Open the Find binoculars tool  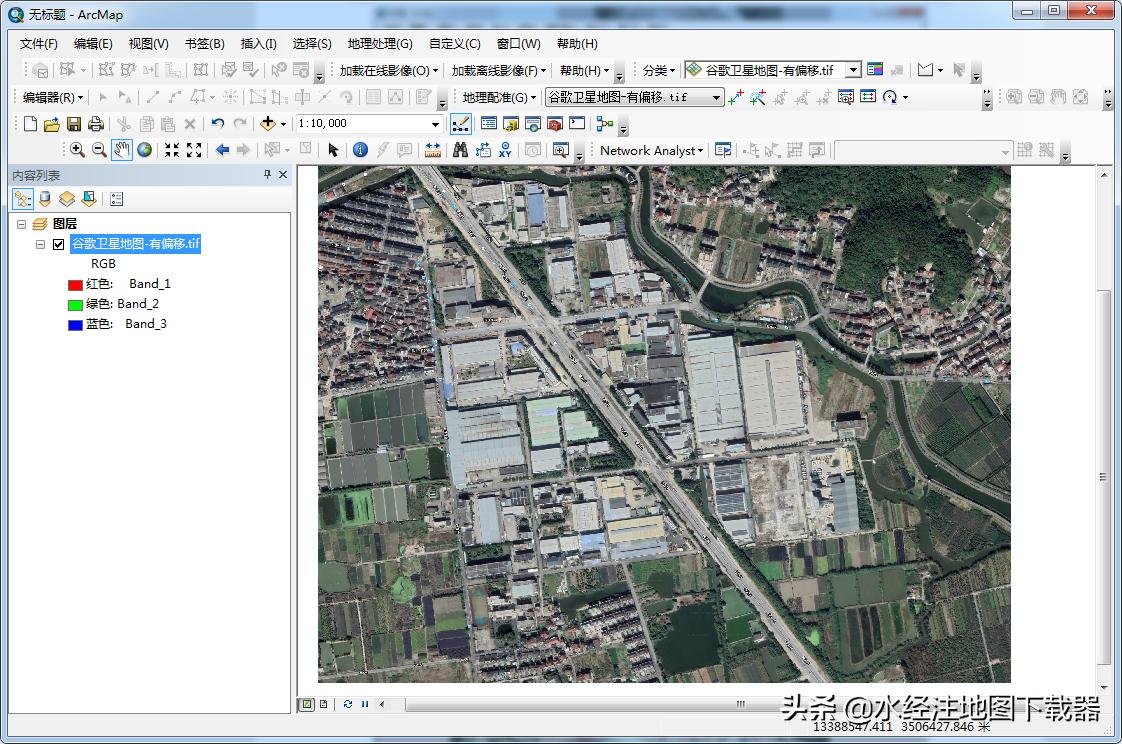point(460,150)
